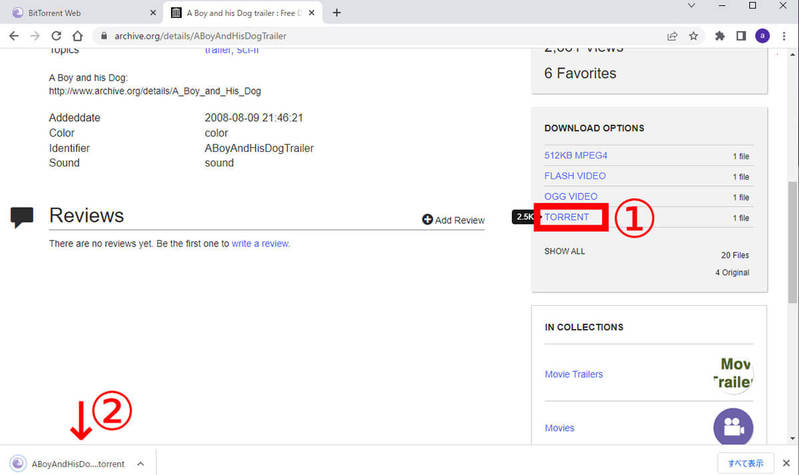Open the purple profile avatar

point(762,36)
